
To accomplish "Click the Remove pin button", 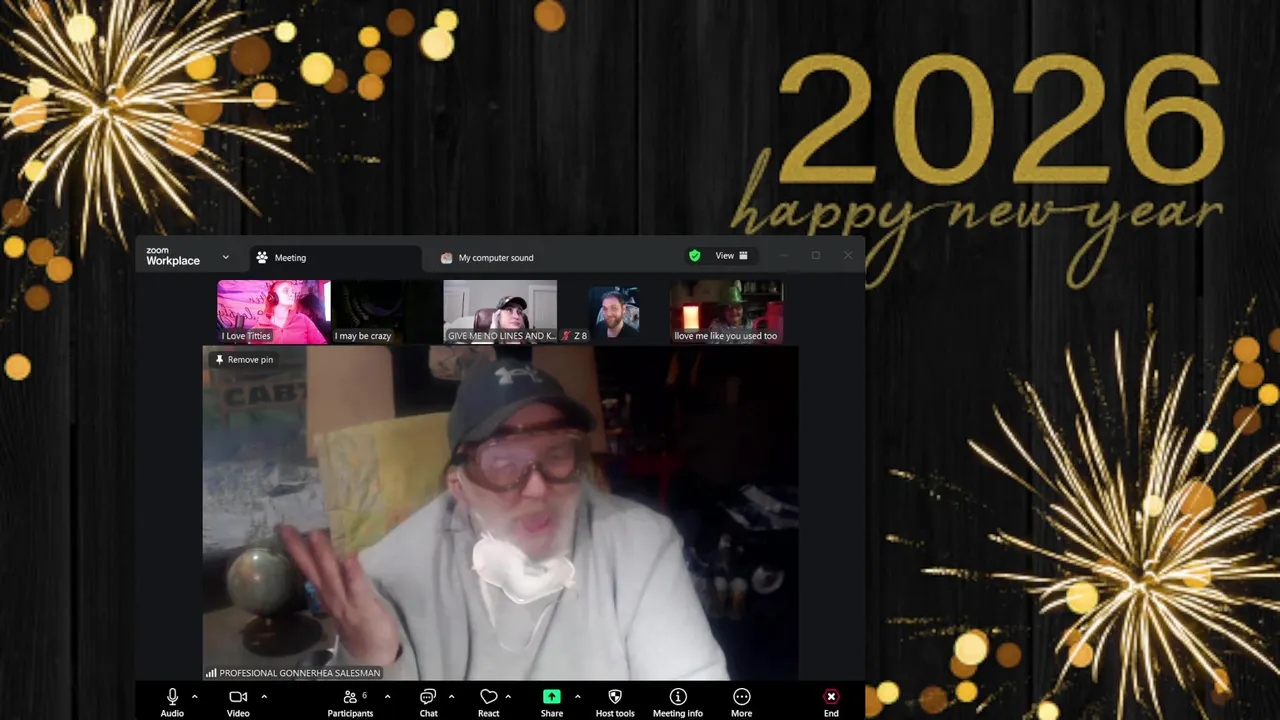I will point(244,360).
